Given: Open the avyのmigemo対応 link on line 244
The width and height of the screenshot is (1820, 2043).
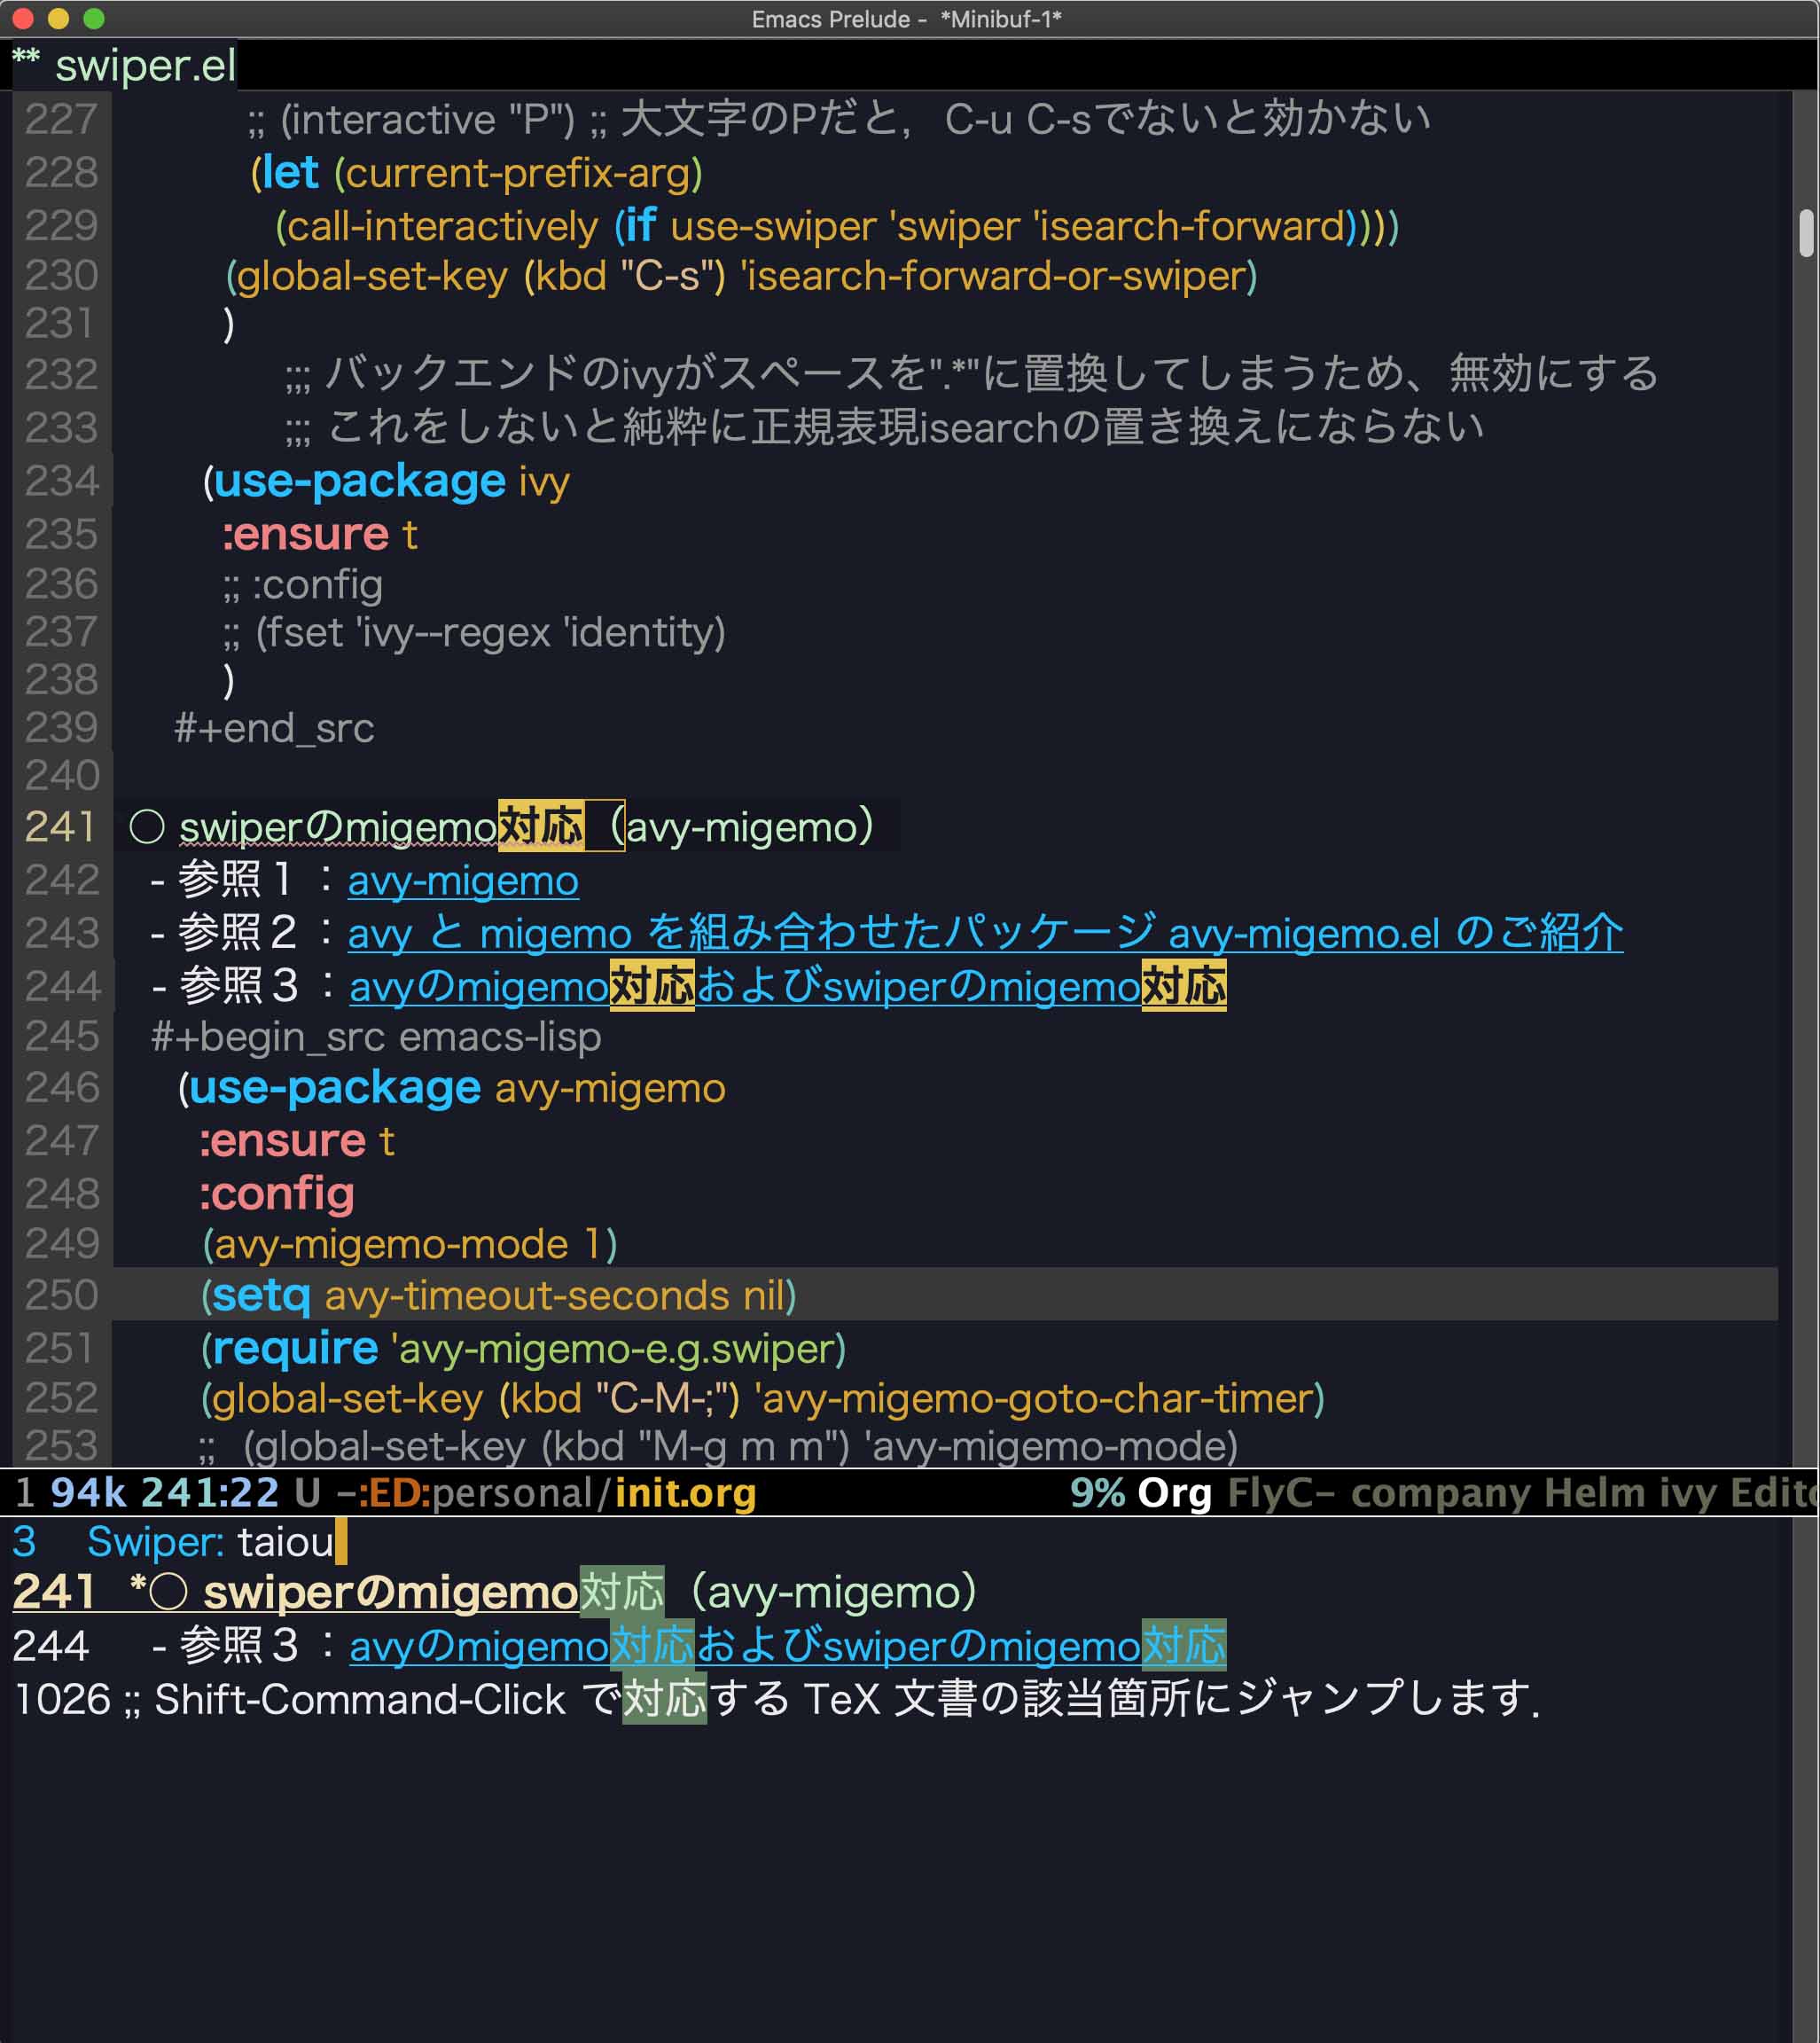Looking at the screenshot, I should point(787,987).
